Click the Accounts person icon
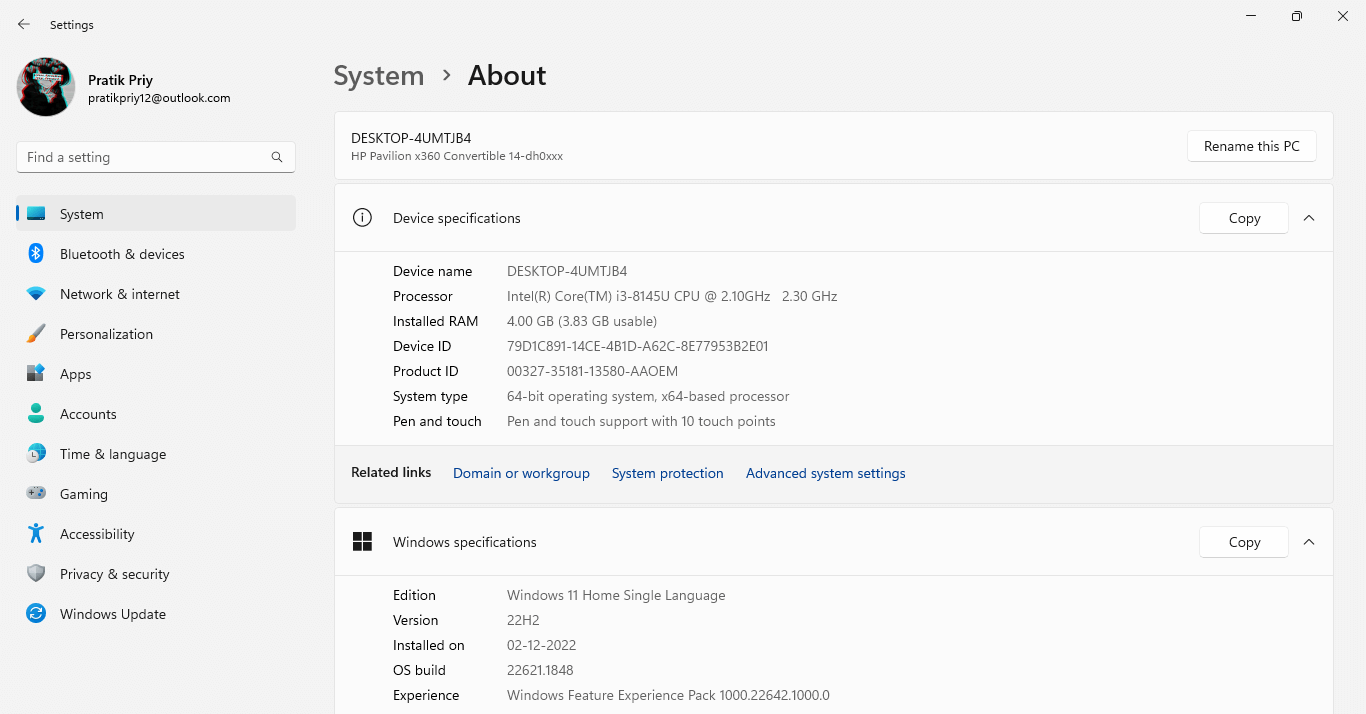Screen dimensions: 1366x714 coord(36,414)
